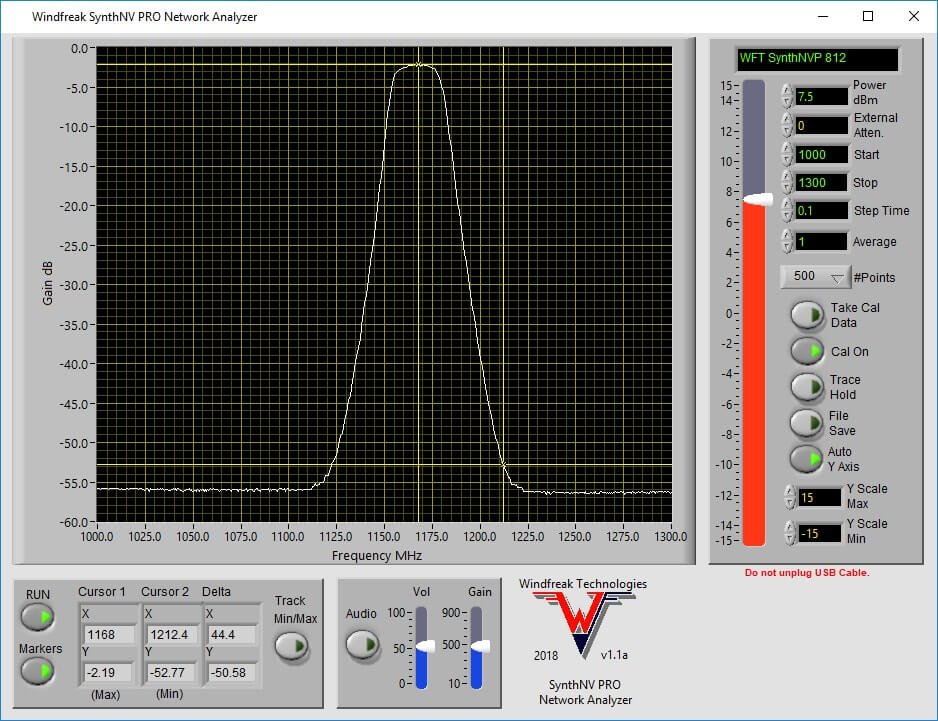Click the Start frequency stepper arrows
The width and height of the screenshot is (938, 721).
[x=787, y=154]
